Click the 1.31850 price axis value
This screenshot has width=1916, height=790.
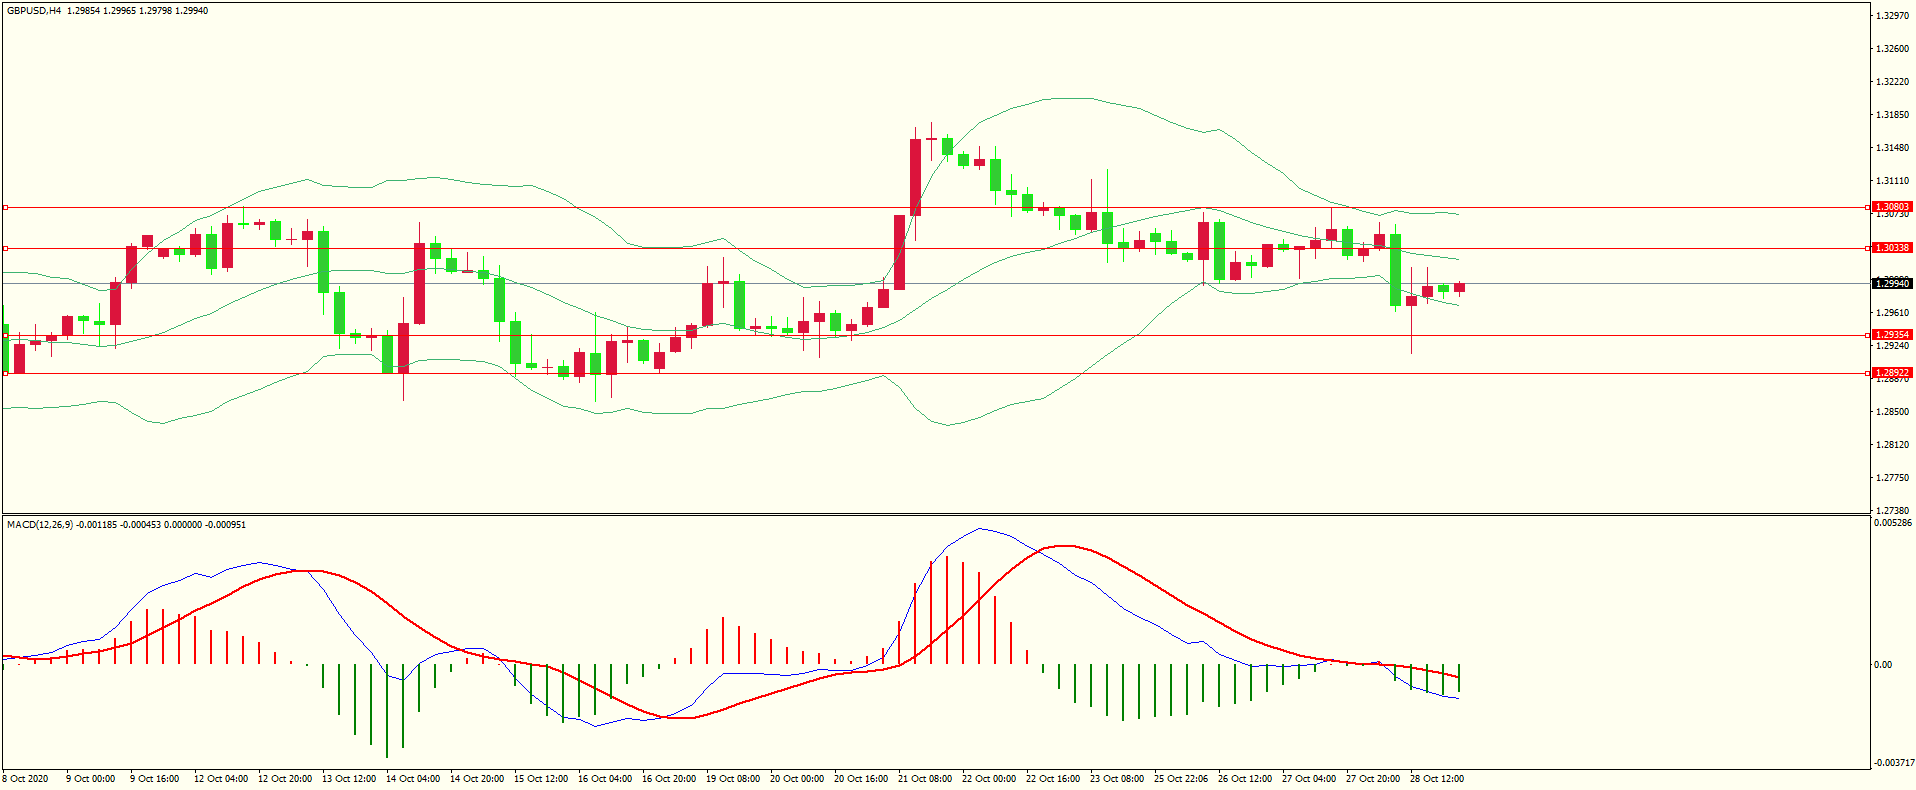(x=1893, y=115)
